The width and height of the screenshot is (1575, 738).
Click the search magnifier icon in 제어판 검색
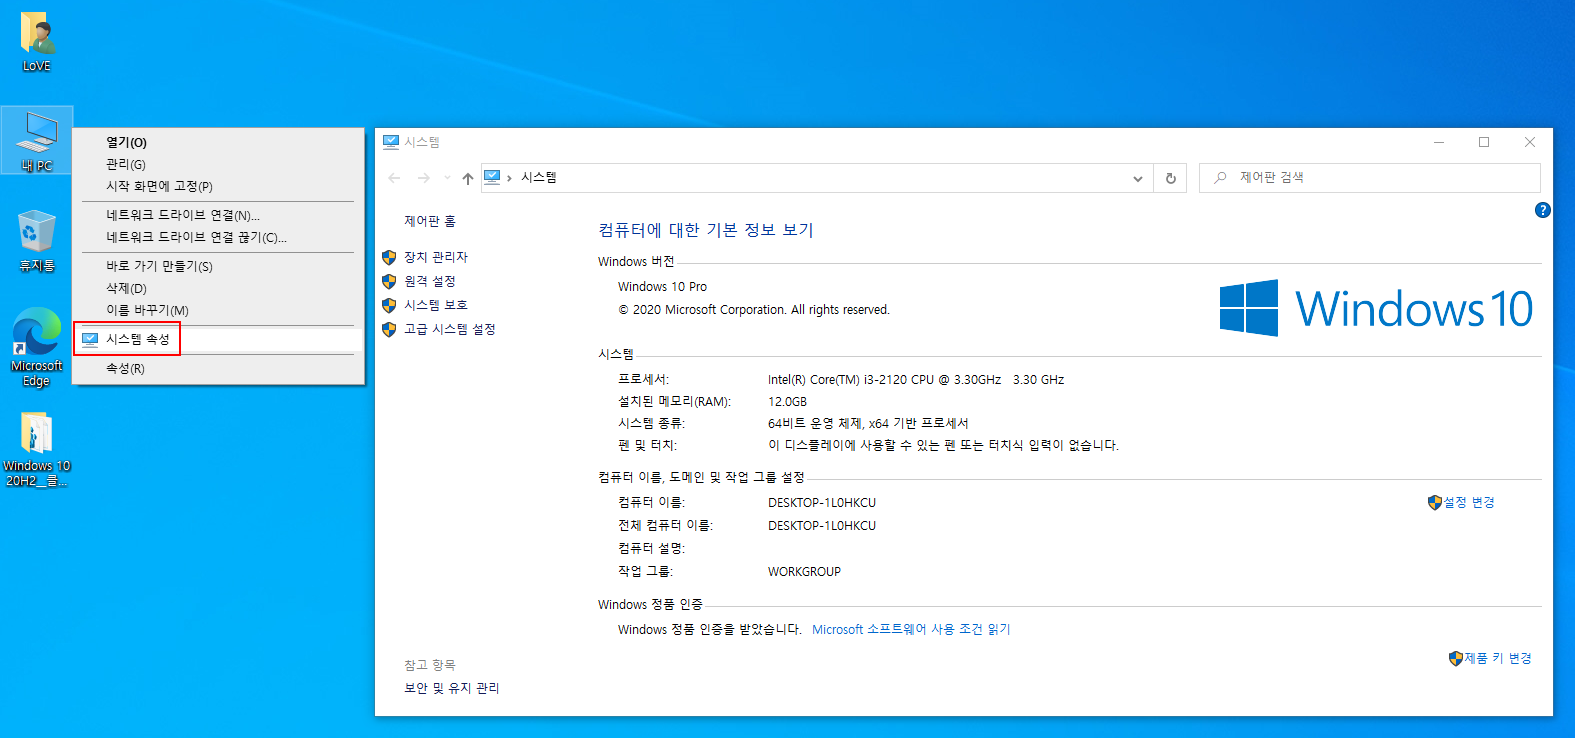point(1220,178)
